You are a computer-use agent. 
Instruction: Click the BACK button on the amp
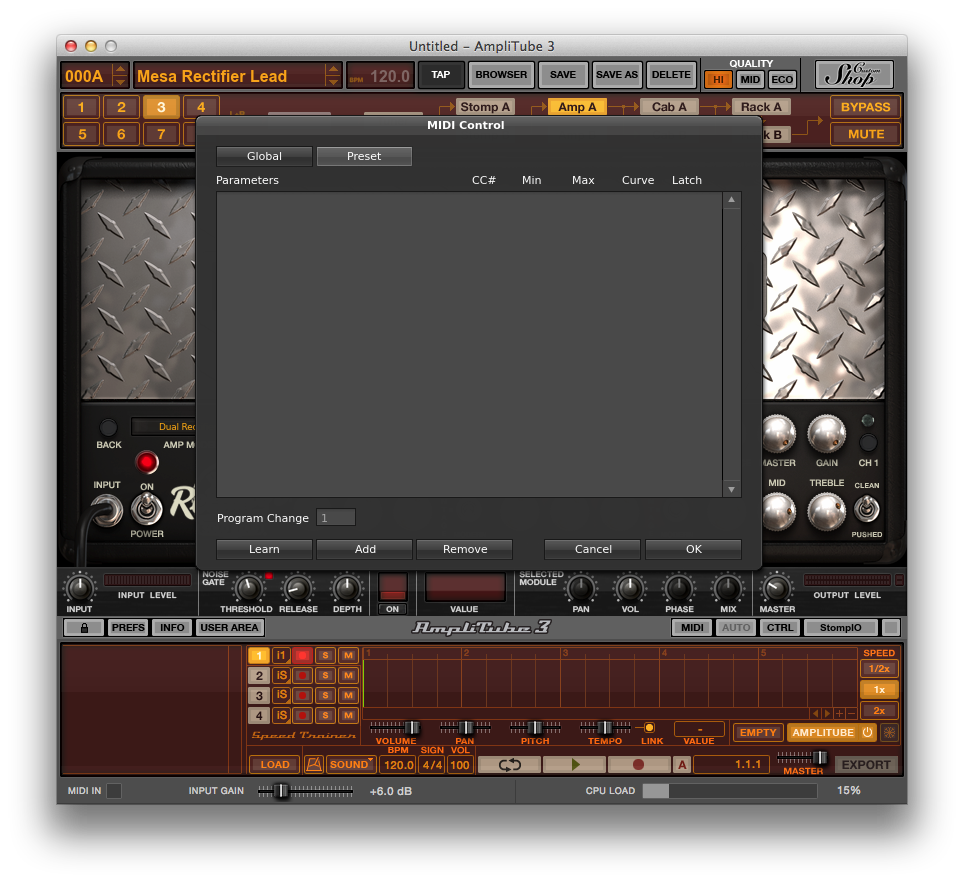coord(108,427)
